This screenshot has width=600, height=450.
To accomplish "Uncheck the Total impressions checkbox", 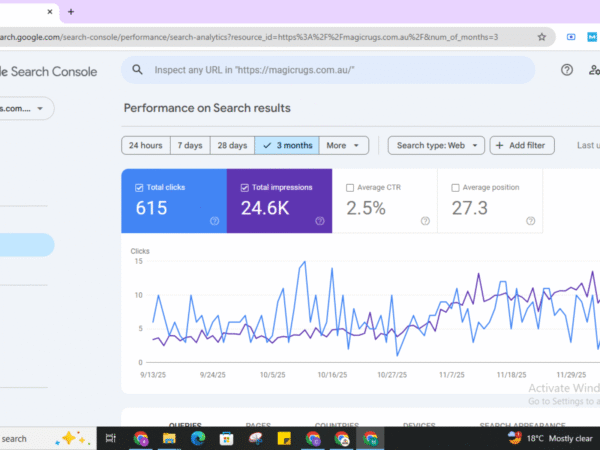I will coord(244,187).
